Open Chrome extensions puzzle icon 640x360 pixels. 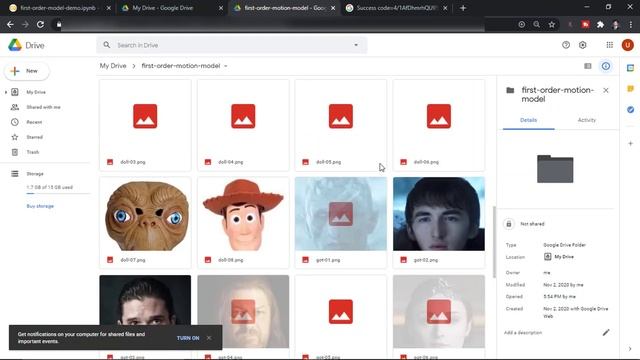[x=600, y=24]
